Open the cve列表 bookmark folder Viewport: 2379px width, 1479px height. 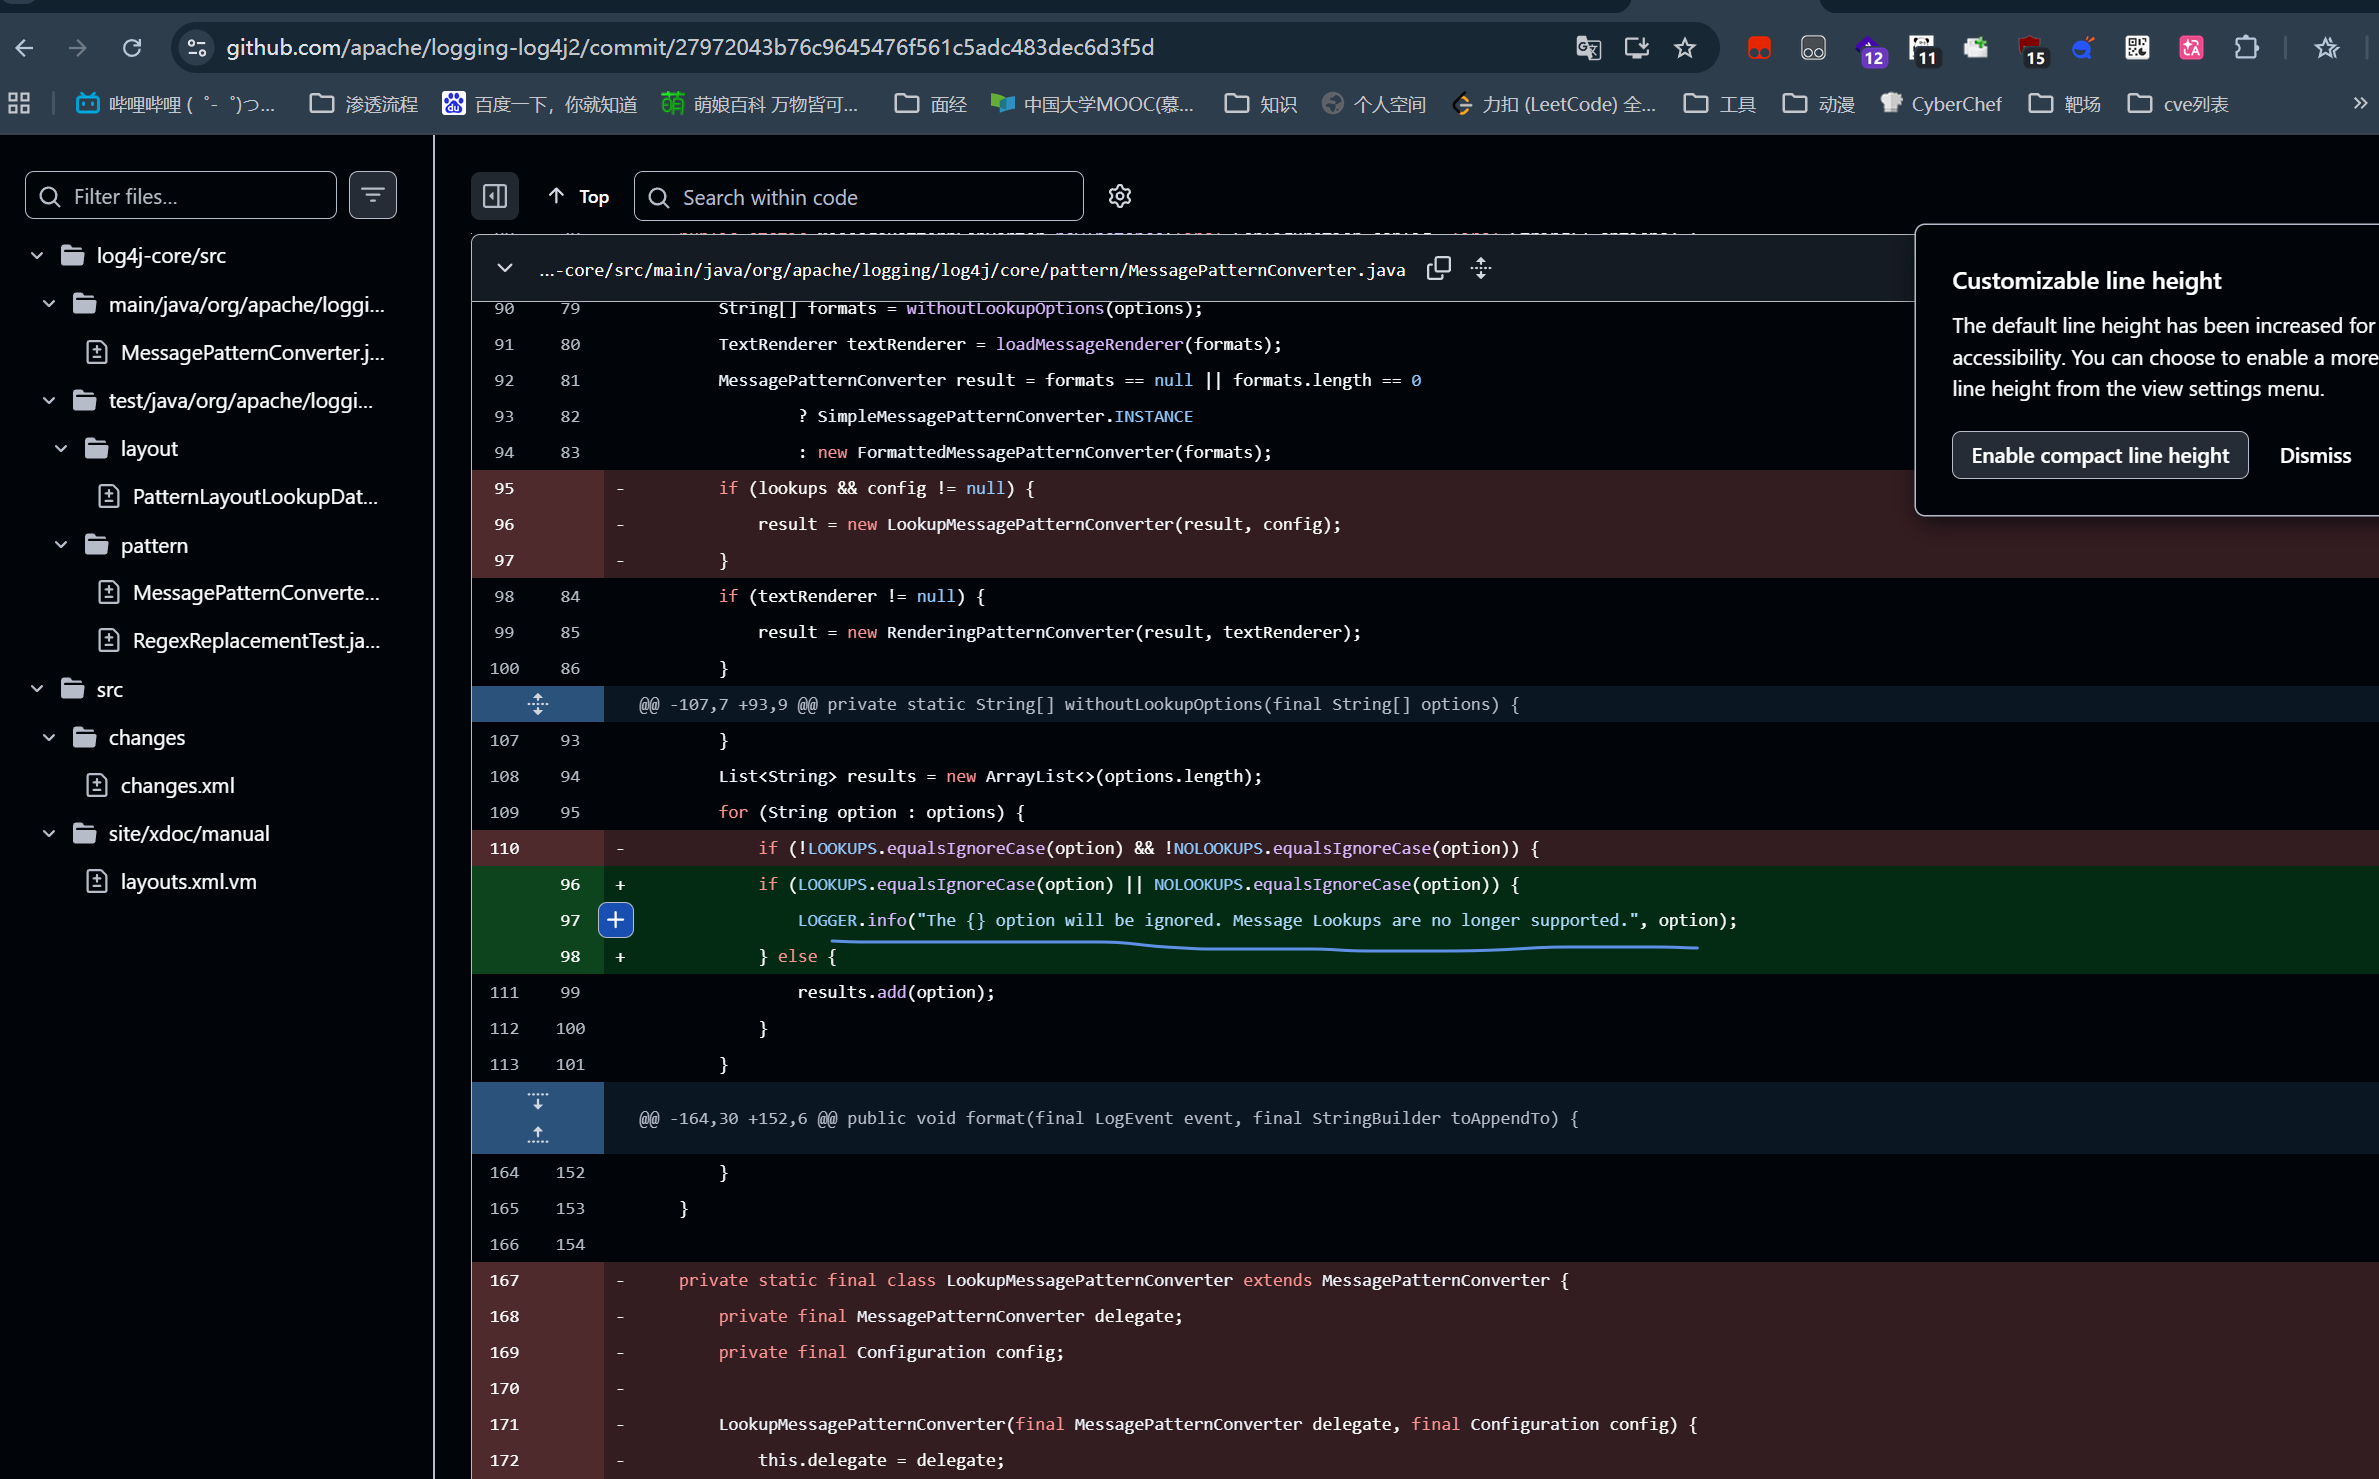[x=2178, y=103]
